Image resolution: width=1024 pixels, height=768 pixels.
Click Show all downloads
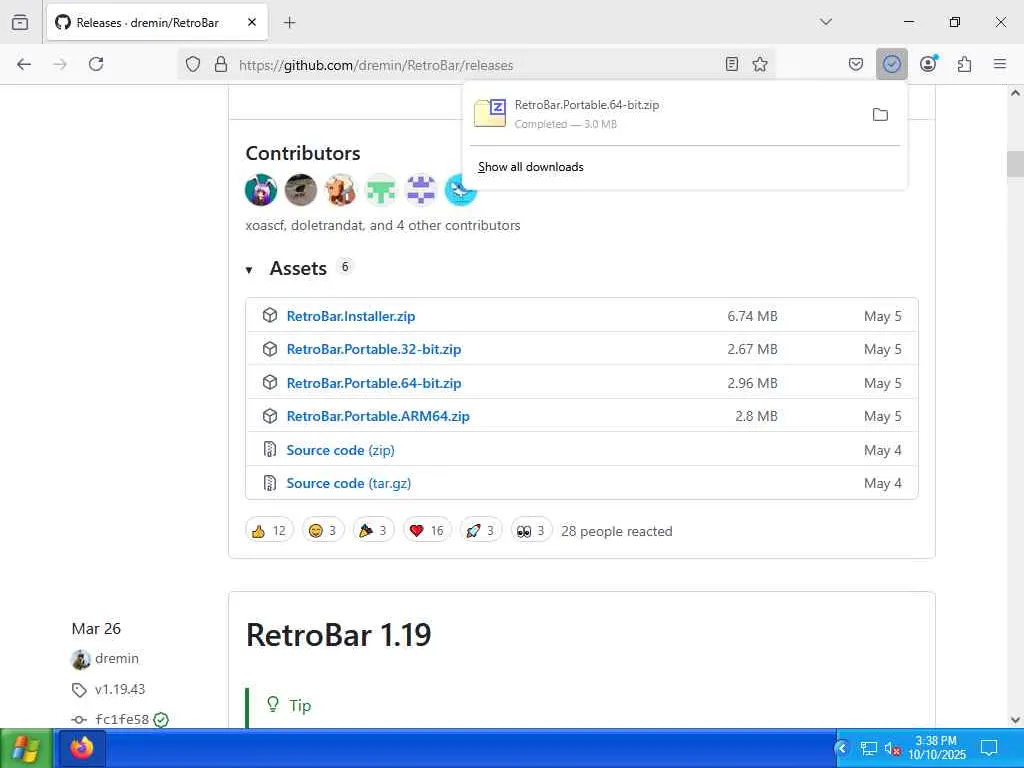(531, 167)
